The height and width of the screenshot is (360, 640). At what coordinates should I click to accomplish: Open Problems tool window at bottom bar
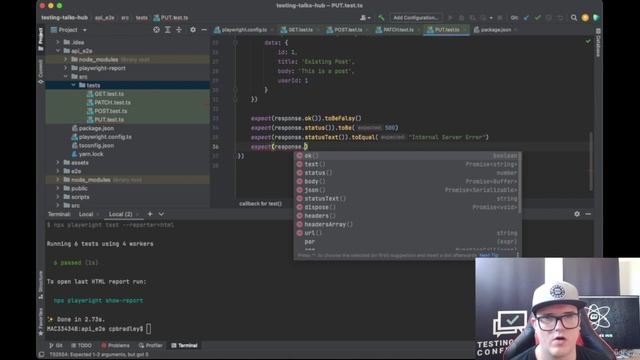(115, 345)
